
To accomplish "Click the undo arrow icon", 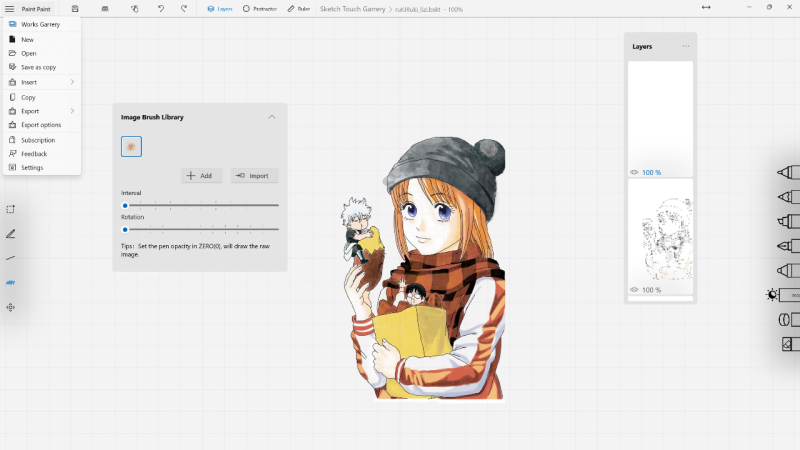I will 161,9.
